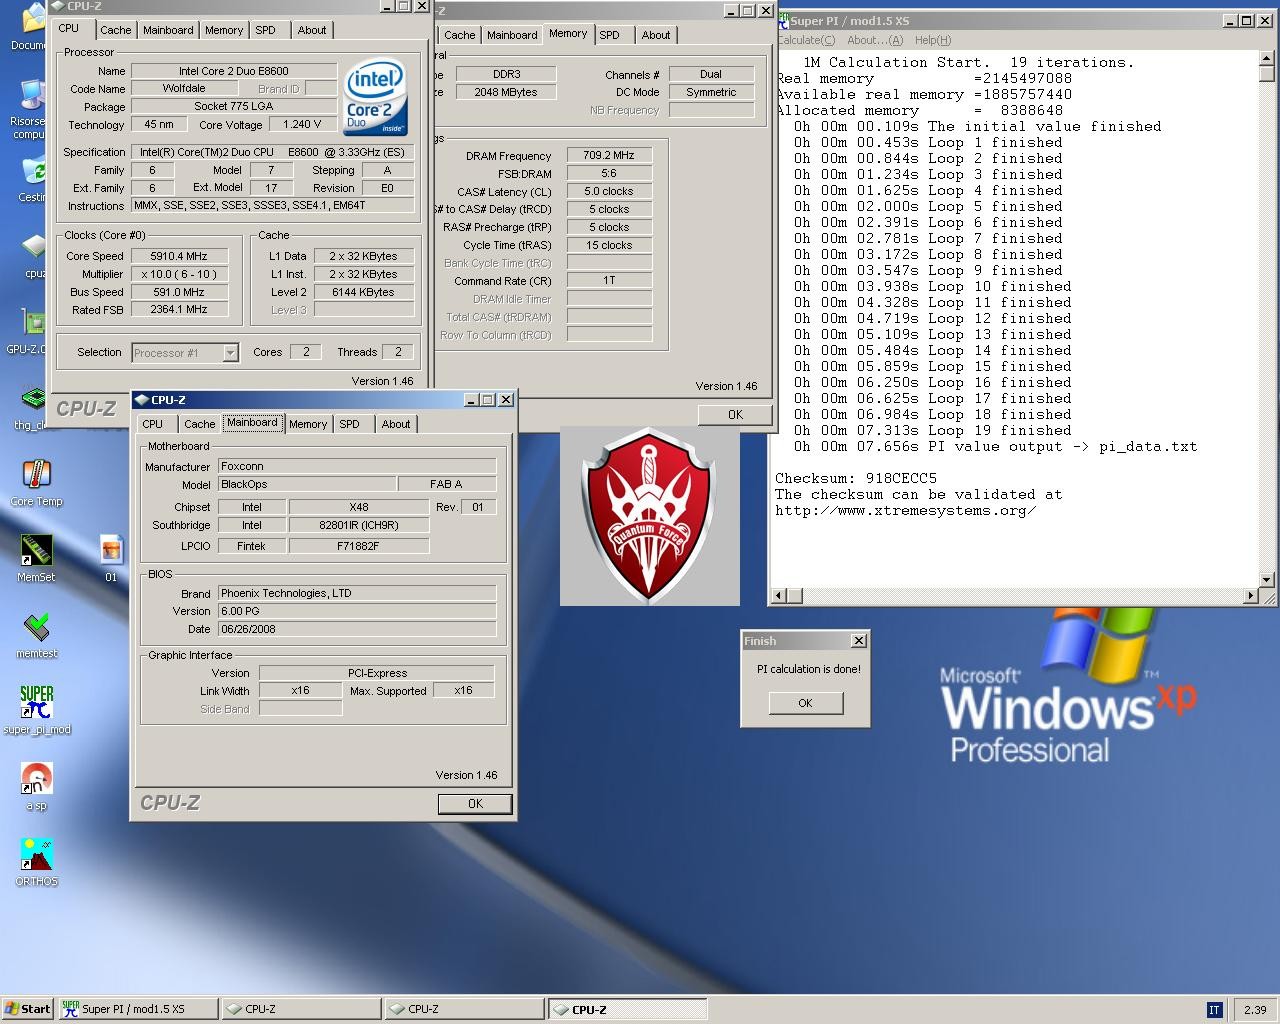The width and height of the screenshot is (1280, 1024).
Task: Activate the first CPU-Z taskbar button
Action: click(x=301, y=1009)
